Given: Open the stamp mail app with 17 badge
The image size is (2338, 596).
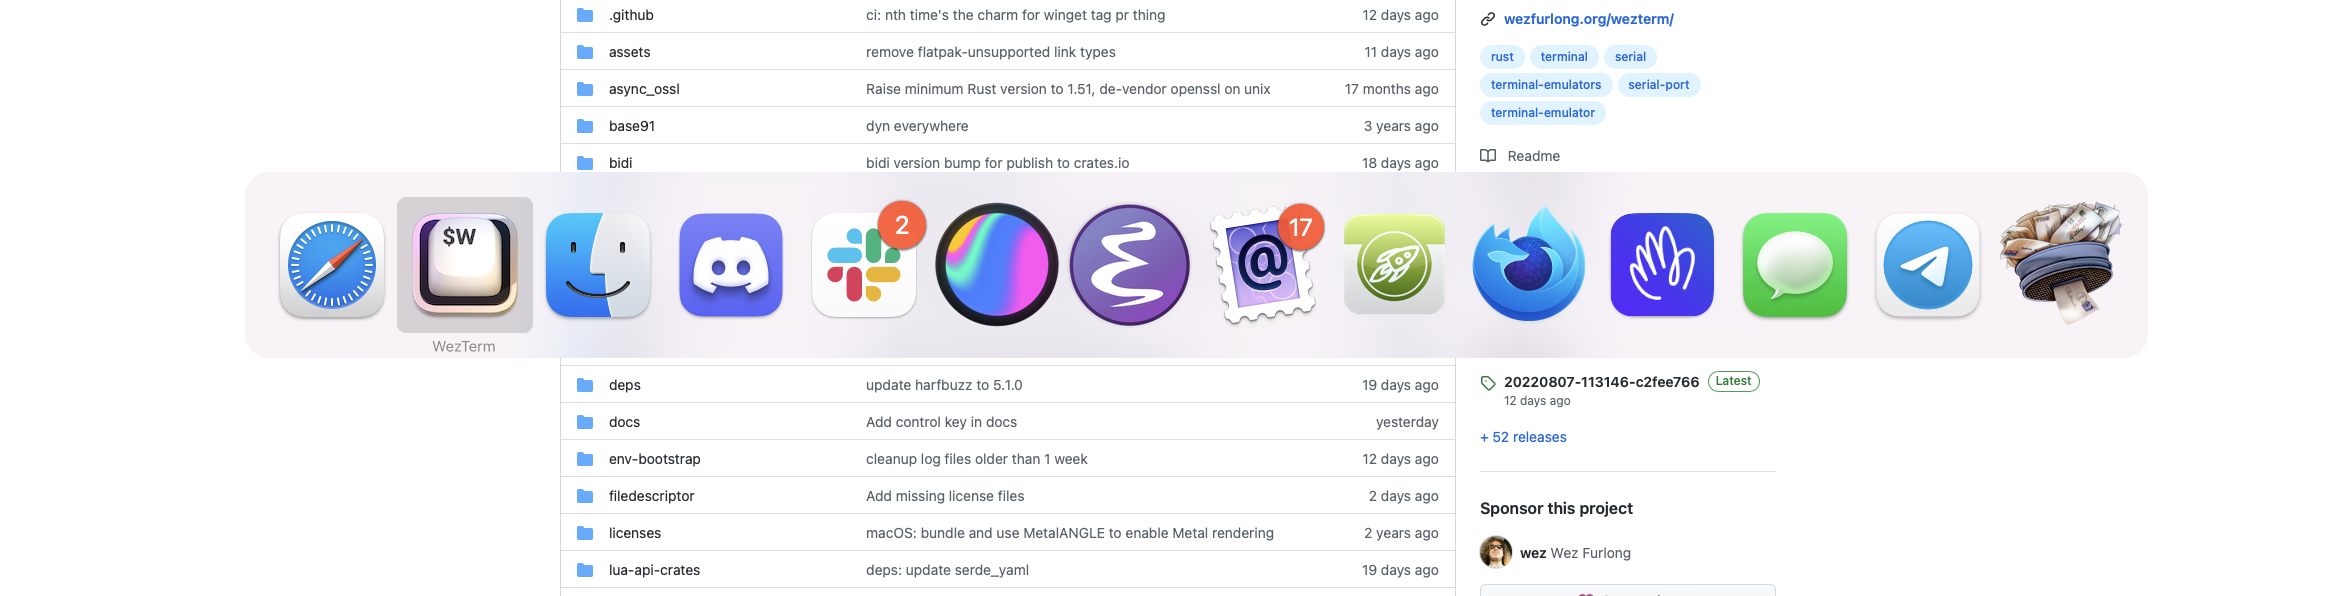Looking at the screenshot, I should point(1263,265).
